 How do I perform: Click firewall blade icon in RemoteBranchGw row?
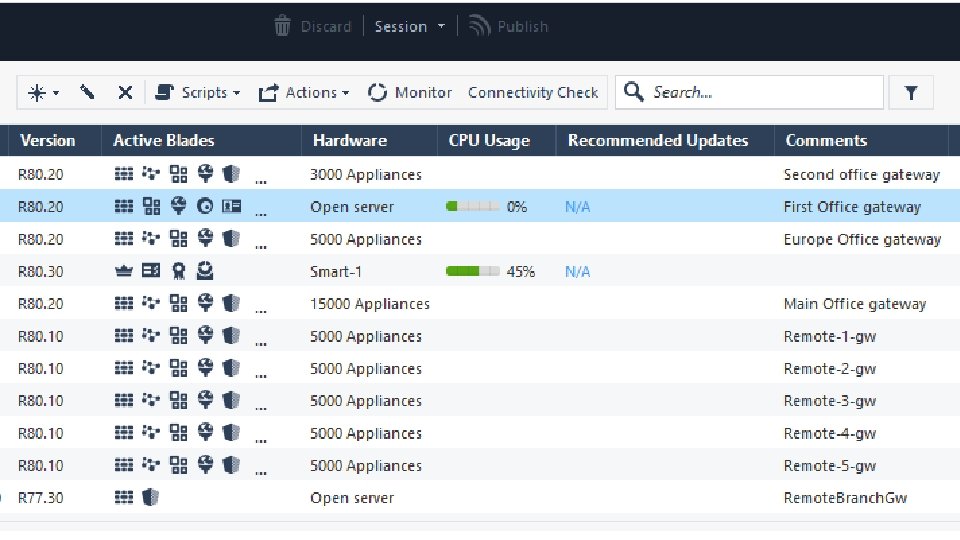pyautogui.click(x=124, y=497)
